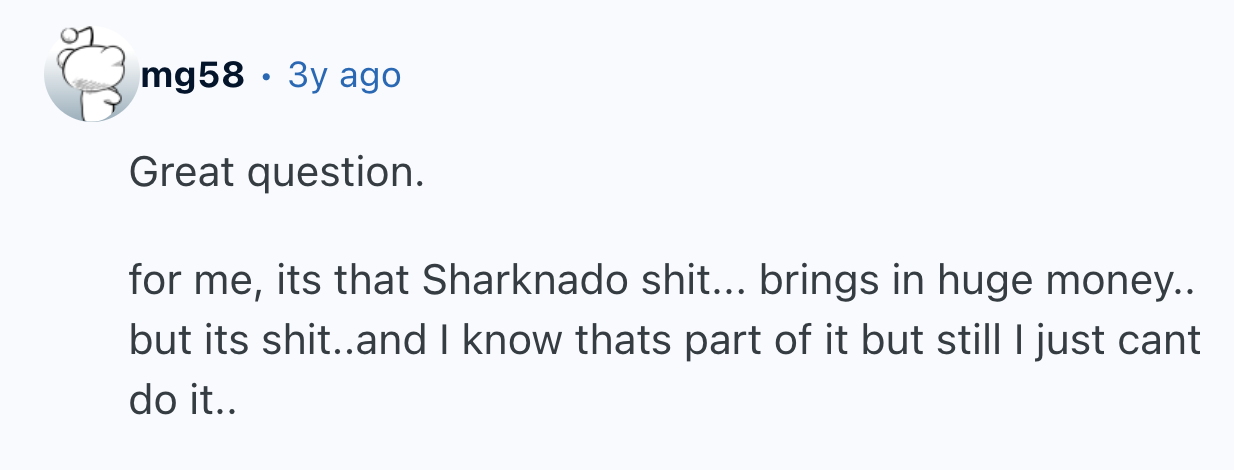Viewport: 1234px width, 470px height.
Task: Click the comment line starting "but its"
Action: (663, 341)
